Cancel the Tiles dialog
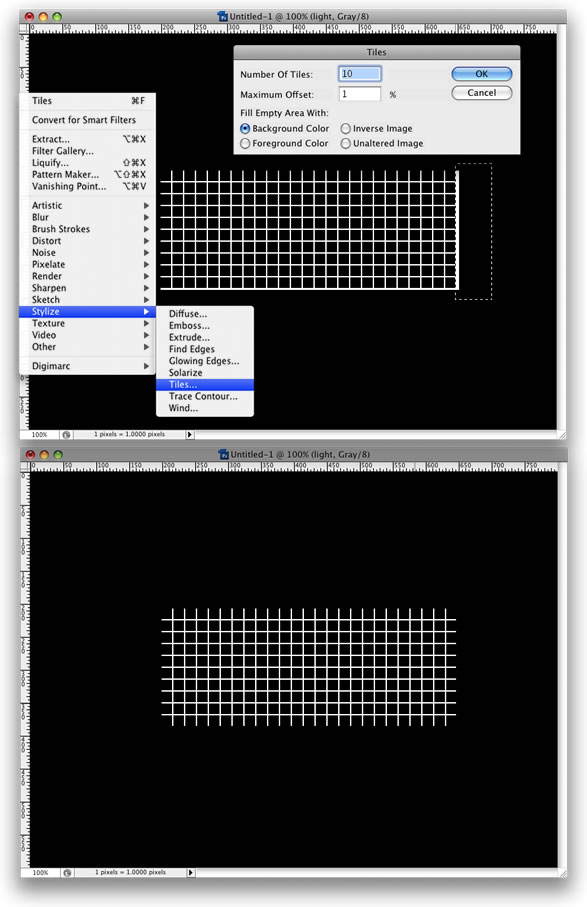The height and width of the screenshot is (907, 587). click(x=482, y=93)
